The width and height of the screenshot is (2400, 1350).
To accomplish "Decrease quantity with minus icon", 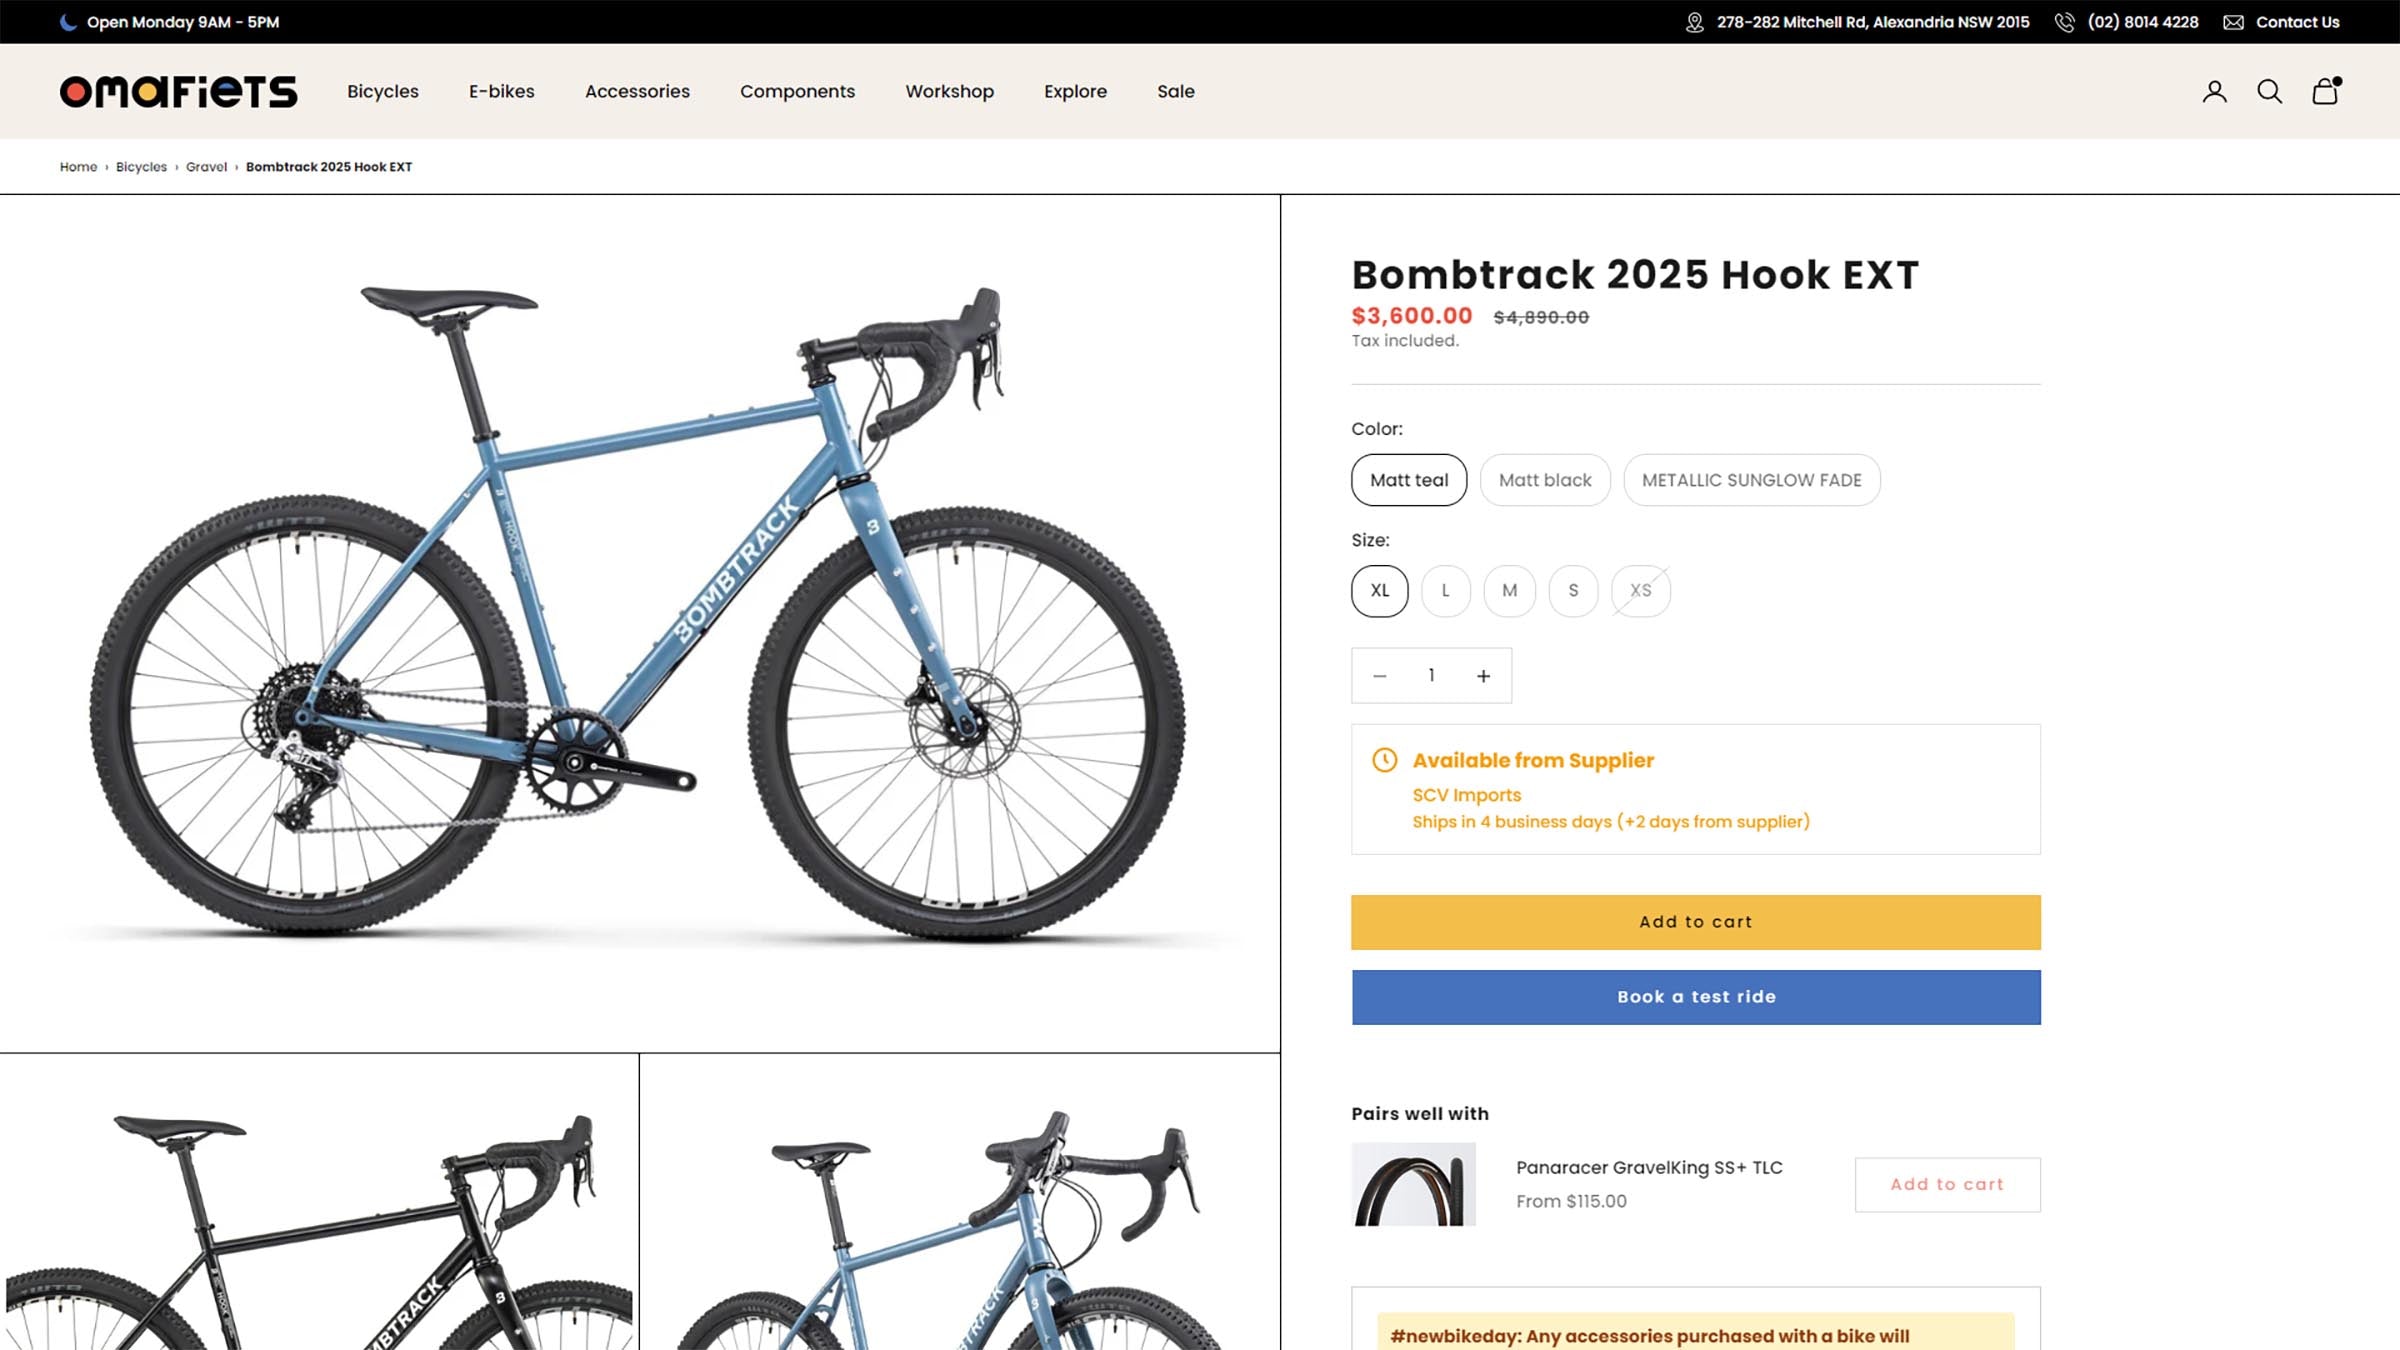I will [1380, 676].
